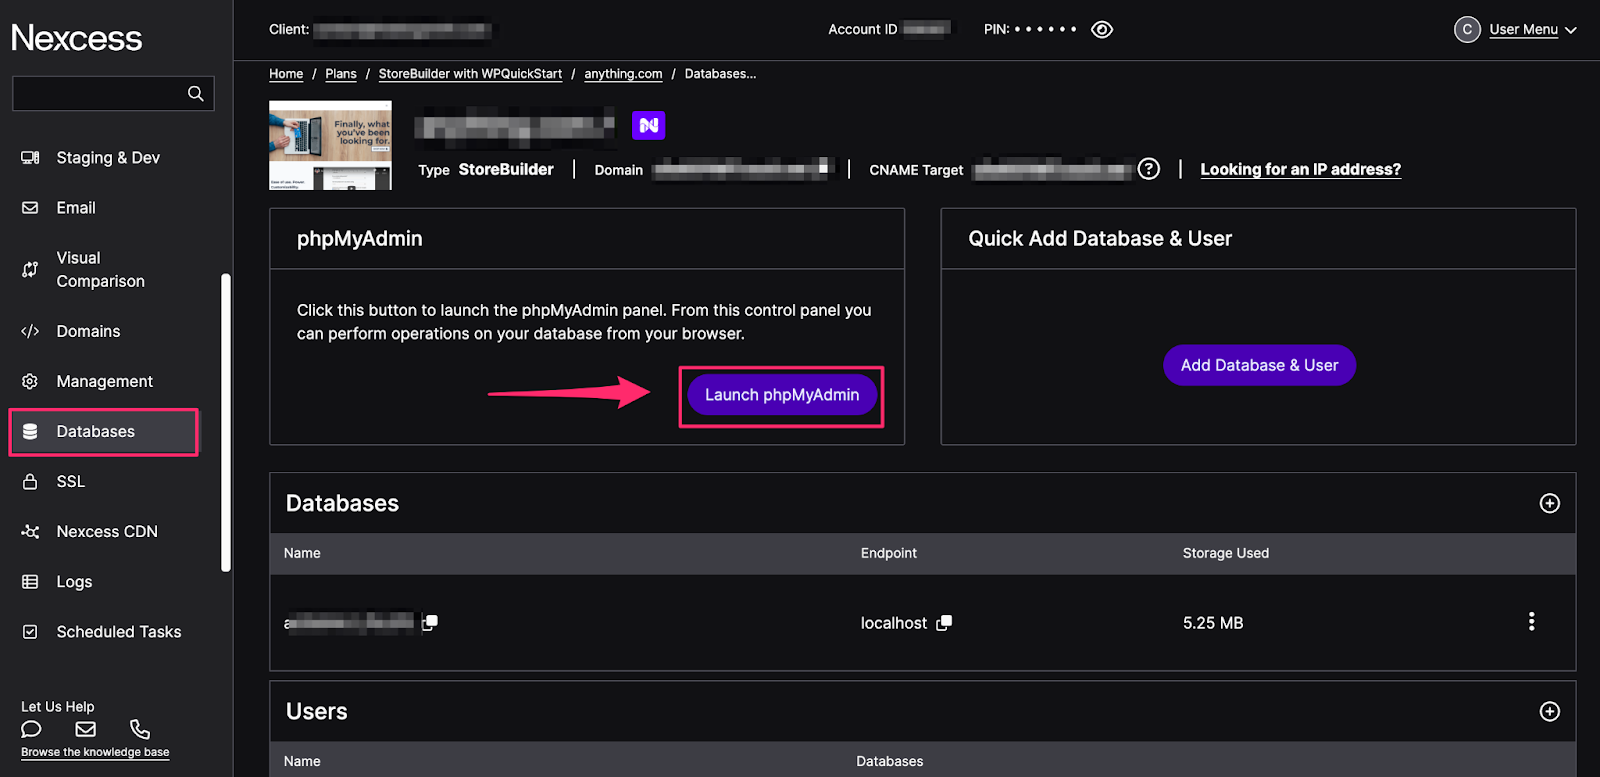Click the email envelope help icon
The image size is (1600, 777).
pos(86,729)
